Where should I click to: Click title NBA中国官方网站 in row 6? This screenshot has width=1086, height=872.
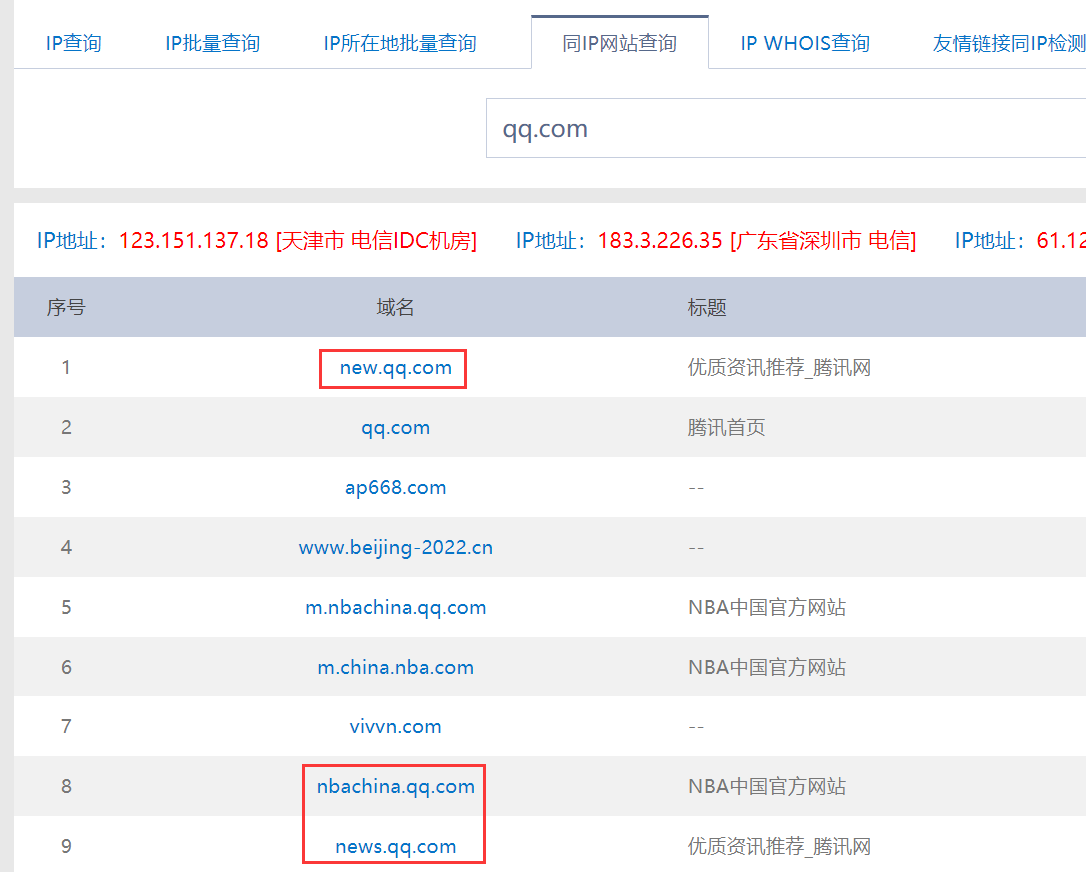tap(767, 667)
